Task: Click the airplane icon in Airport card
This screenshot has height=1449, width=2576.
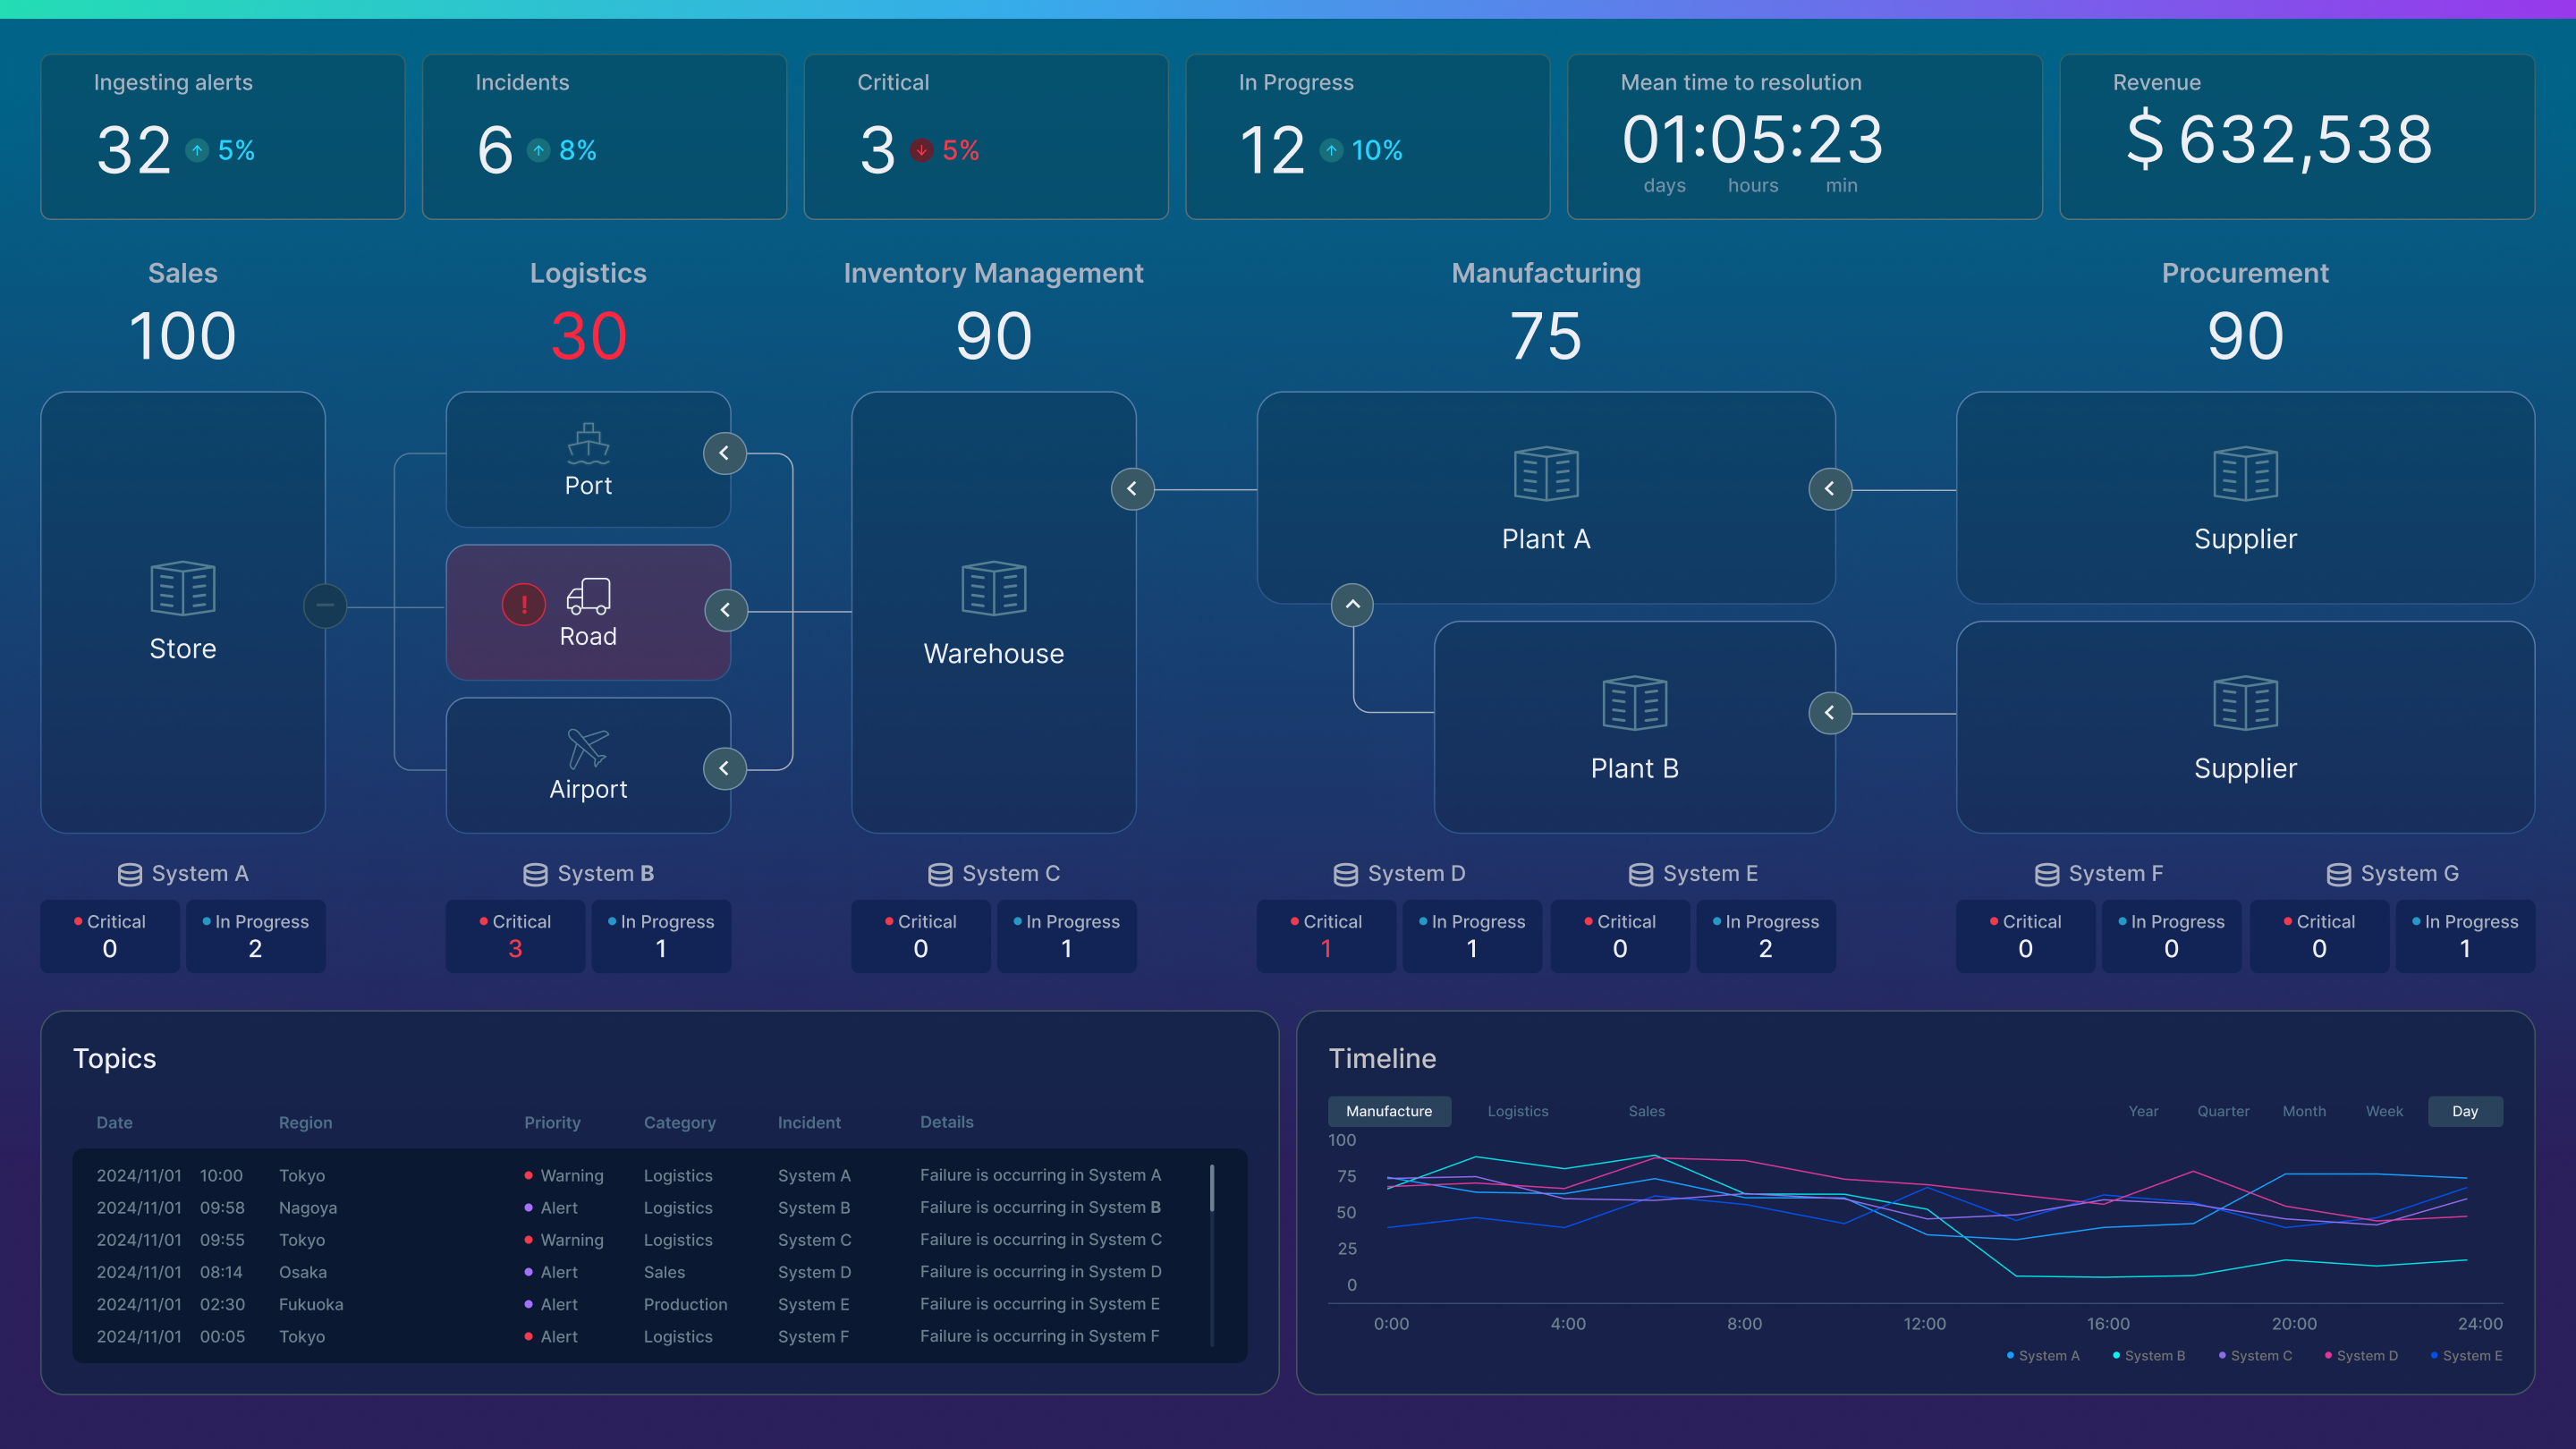Action: pos(588,748)
